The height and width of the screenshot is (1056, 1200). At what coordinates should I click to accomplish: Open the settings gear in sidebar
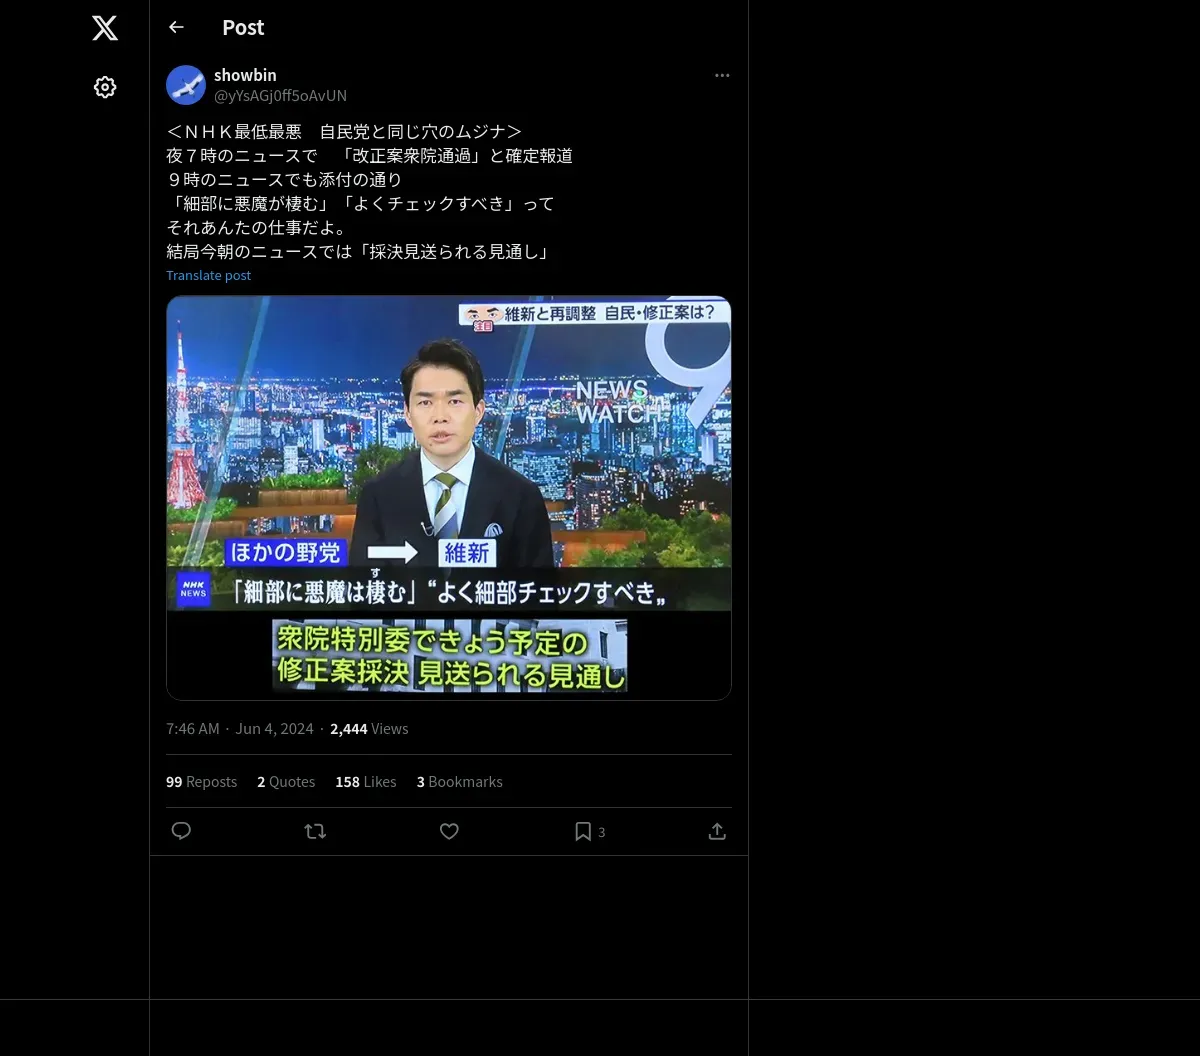[x=105, y=87]
